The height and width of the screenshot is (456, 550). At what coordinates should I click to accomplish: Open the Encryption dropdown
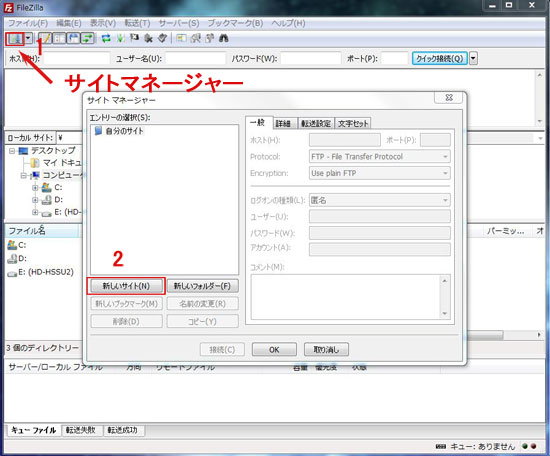point(380,173)
